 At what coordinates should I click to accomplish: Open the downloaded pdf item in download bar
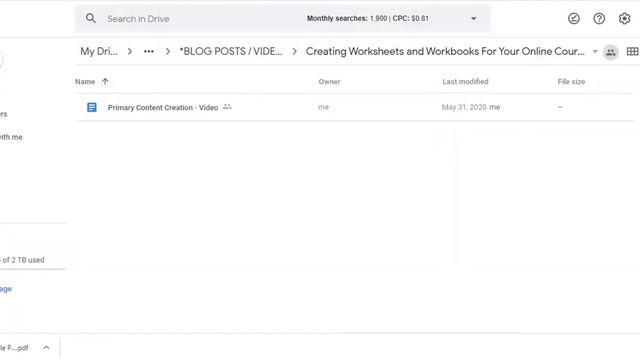point(14,348)
